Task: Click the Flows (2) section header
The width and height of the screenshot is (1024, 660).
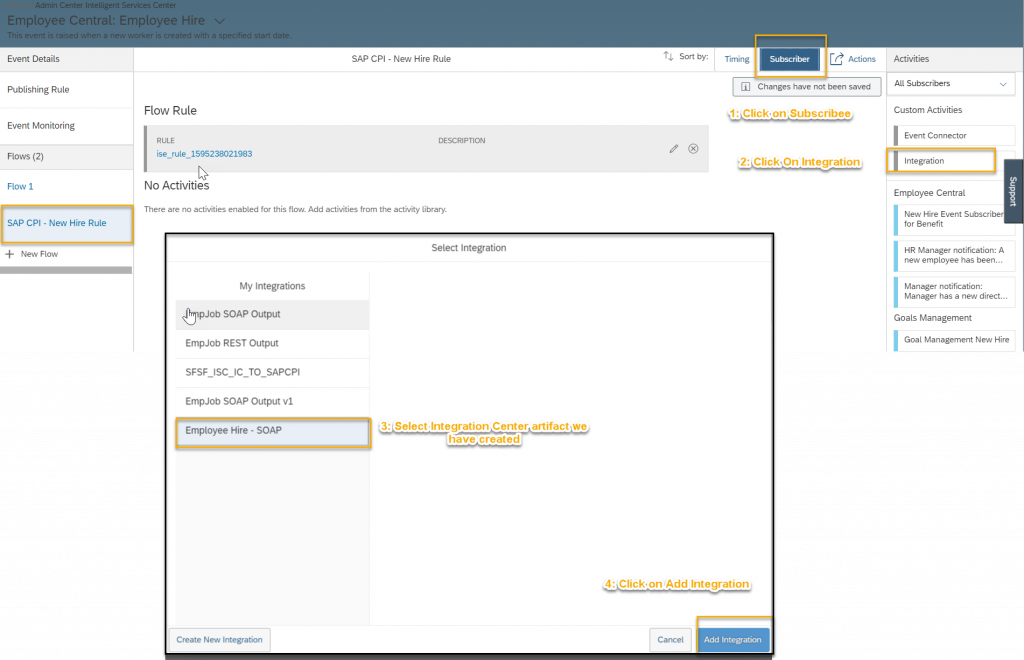Action: [x=67, y=157]
